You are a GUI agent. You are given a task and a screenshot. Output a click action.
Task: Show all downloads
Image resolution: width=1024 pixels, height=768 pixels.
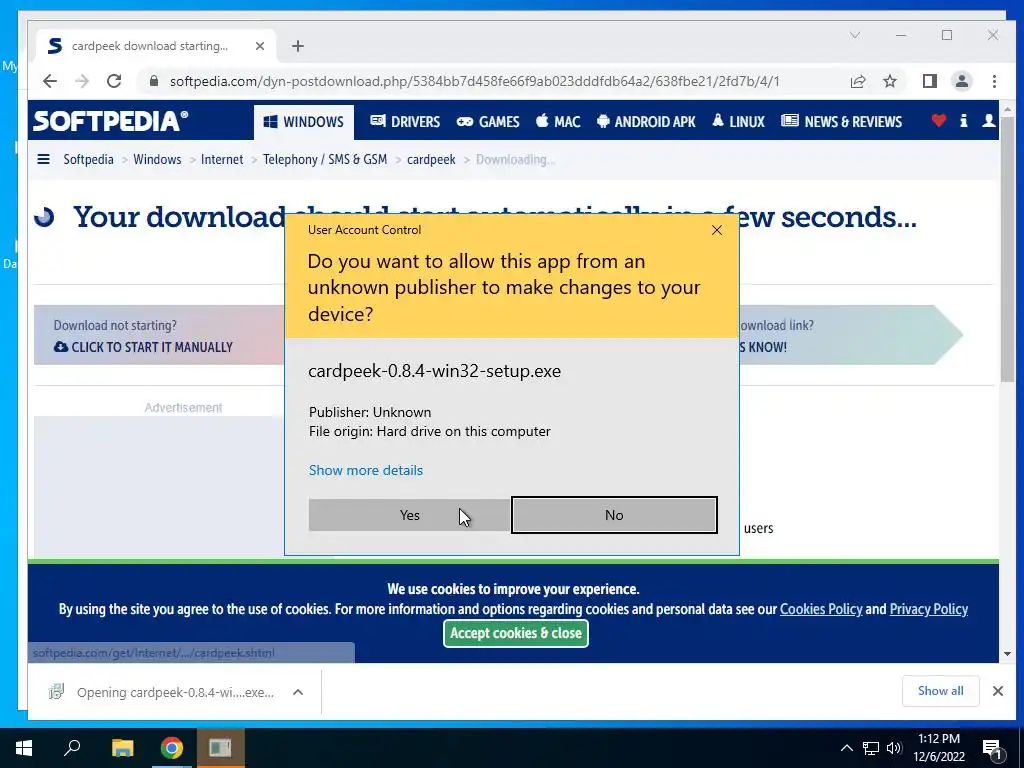pos(940,691)
